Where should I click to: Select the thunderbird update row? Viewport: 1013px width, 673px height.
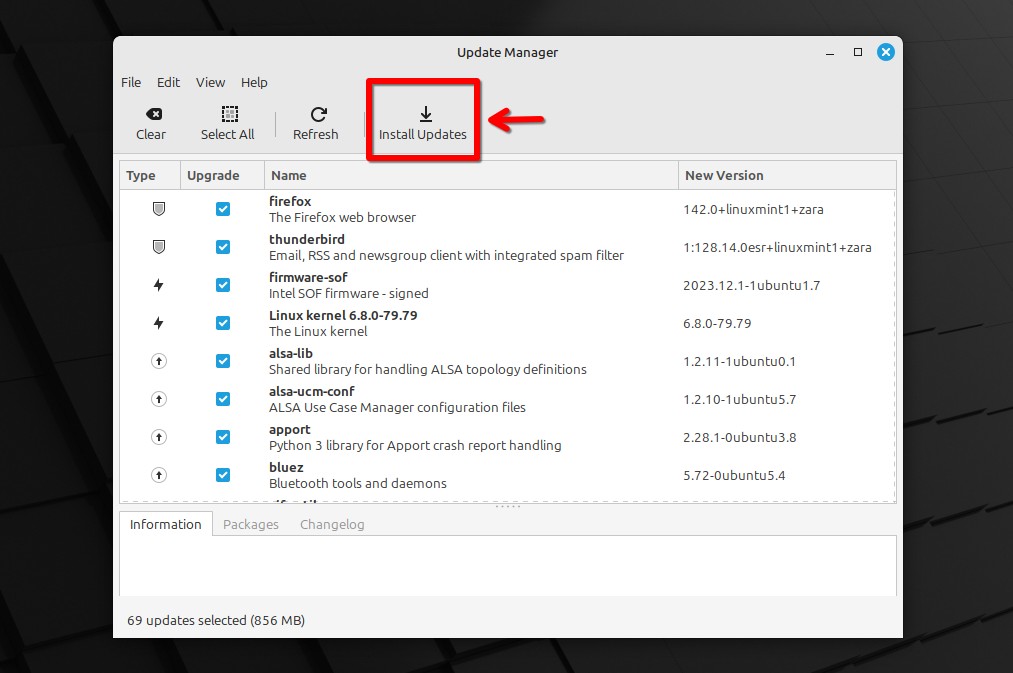(507, 247)
